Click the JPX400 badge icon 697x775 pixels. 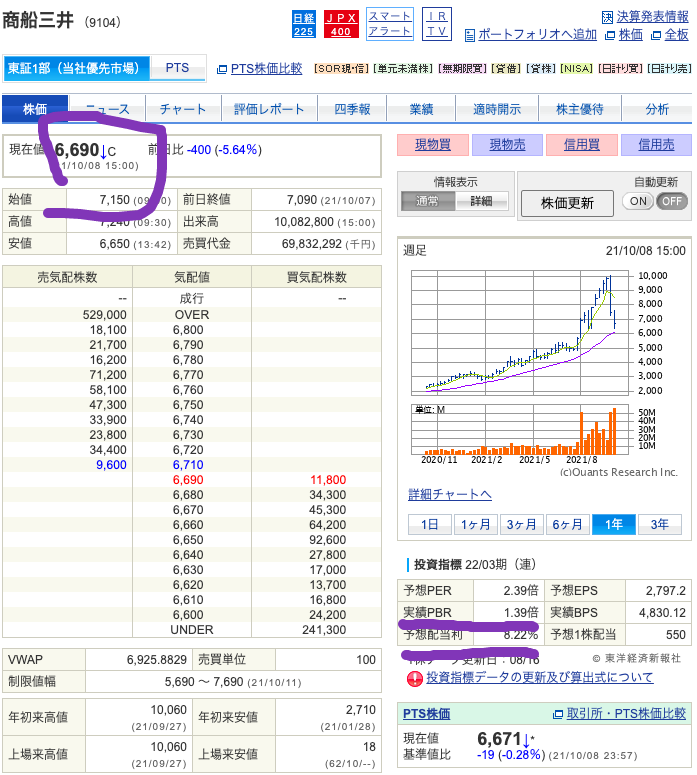(341, 24)
